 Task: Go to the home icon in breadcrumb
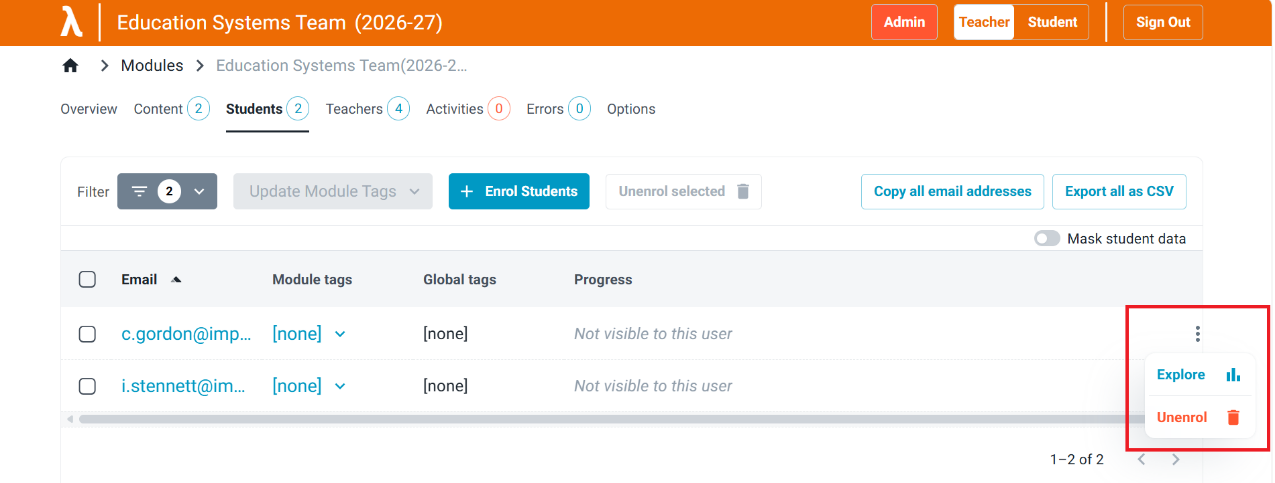[x=70, y=66]
